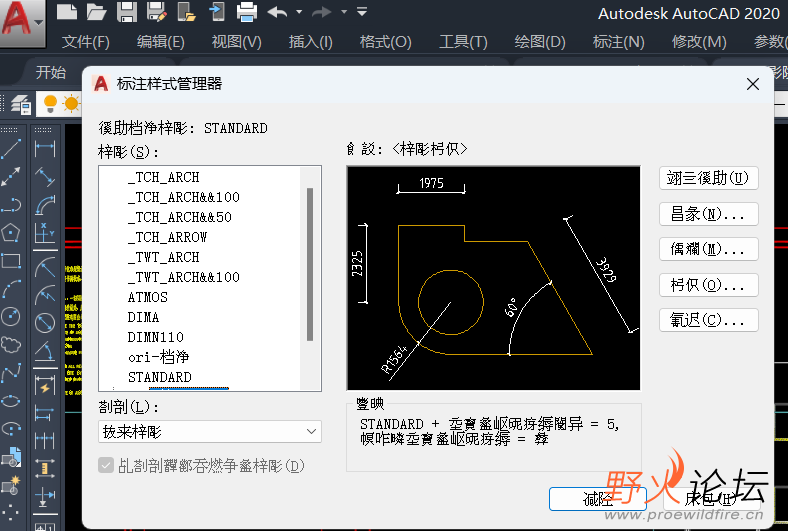Viewport: 788px width, 531px height.
Task: Select the Point tool with dots icon
Action: click(11, 513)
